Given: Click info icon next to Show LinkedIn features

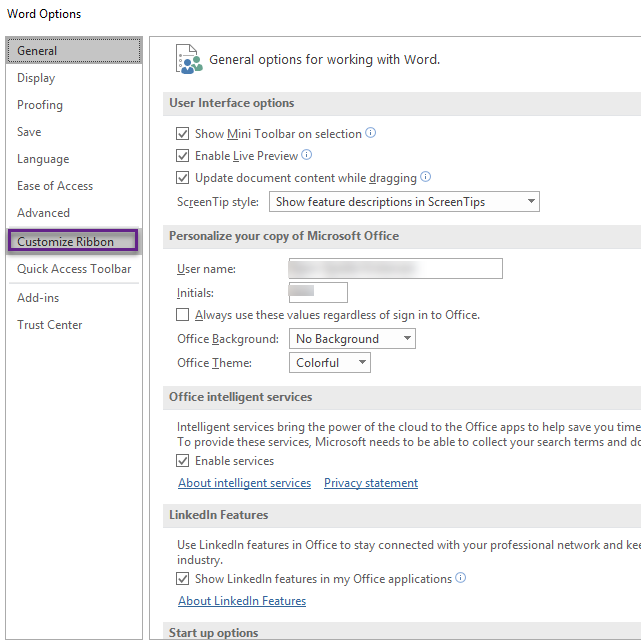Looking at the screenshot, I should pos(461,578).
